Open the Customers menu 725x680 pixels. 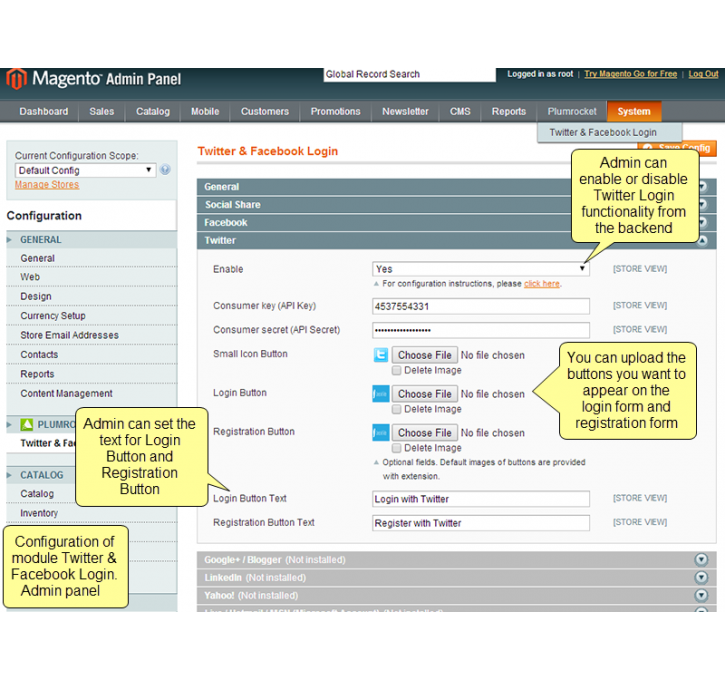(264, 111)
